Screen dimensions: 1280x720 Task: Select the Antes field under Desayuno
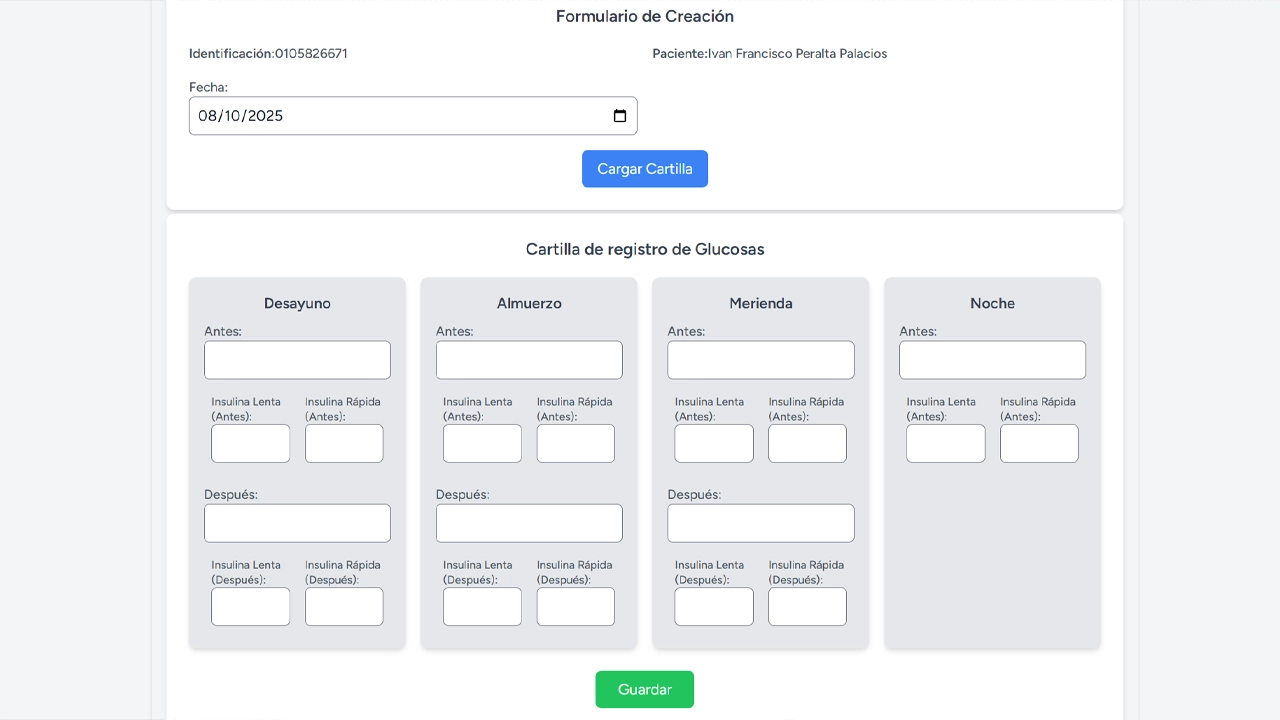(x=297, y=359)
